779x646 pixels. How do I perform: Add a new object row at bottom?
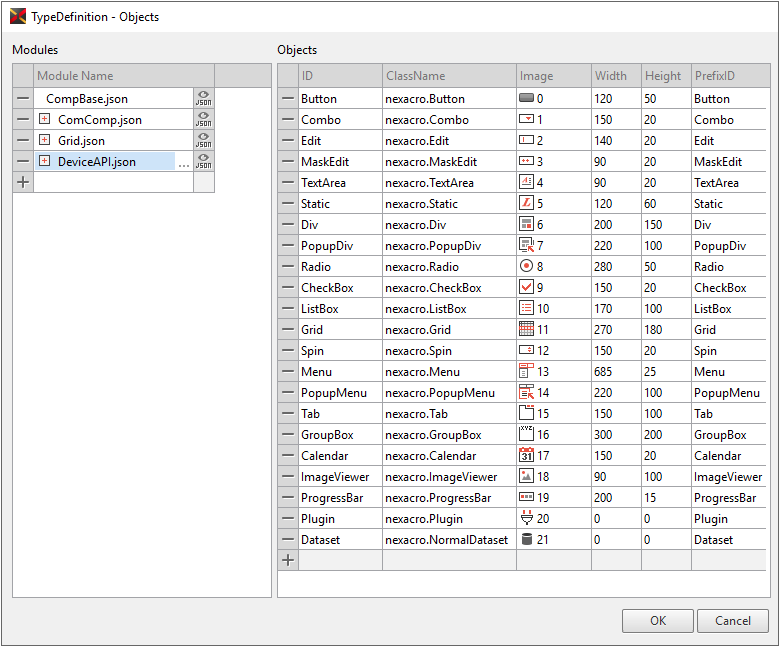click(x=288, y=560)
